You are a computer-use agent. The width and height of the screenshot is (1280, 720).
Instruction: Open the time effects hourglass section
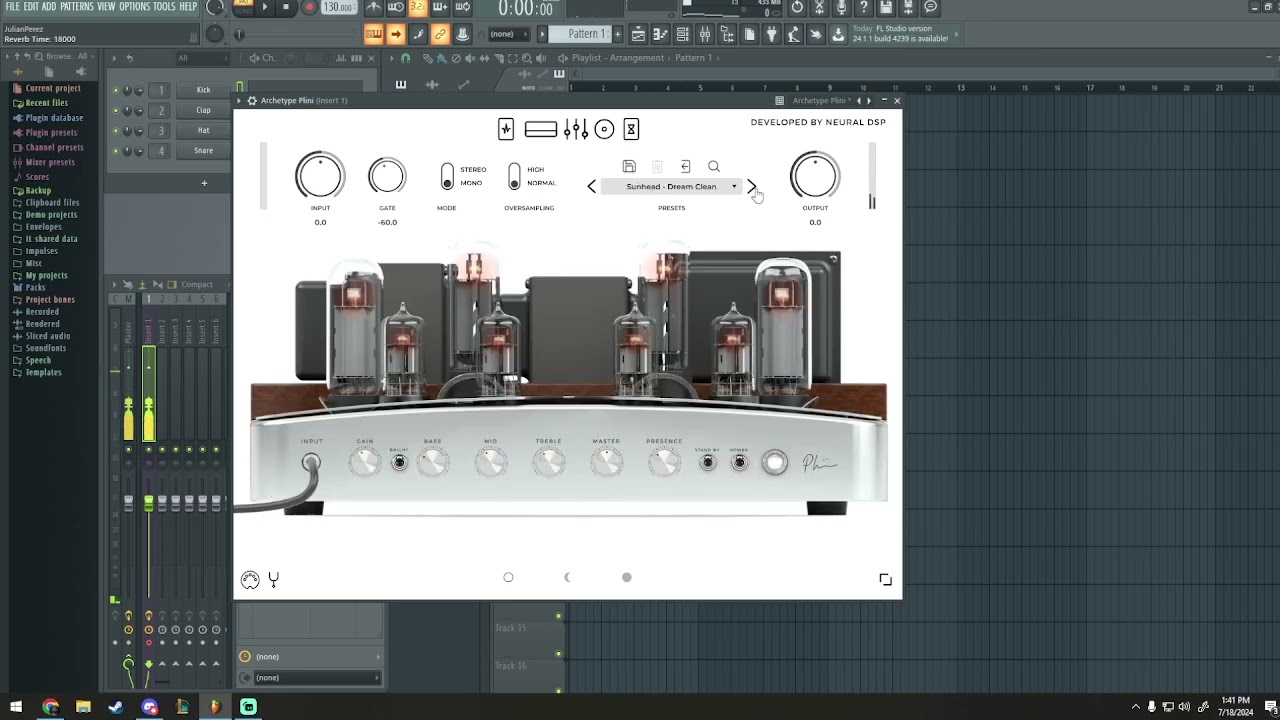[x=631, y=129]
